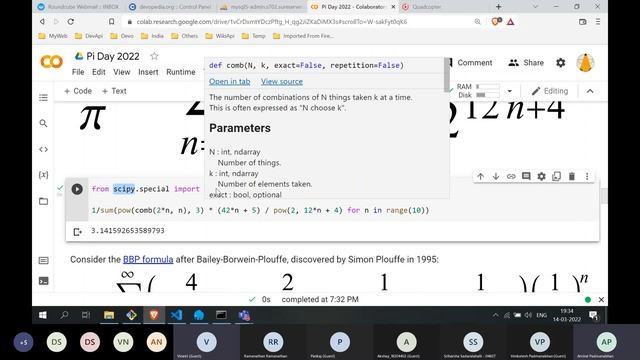Open Brave shields icon
This screenshot has height=360, width=640.
coord(496,22)
